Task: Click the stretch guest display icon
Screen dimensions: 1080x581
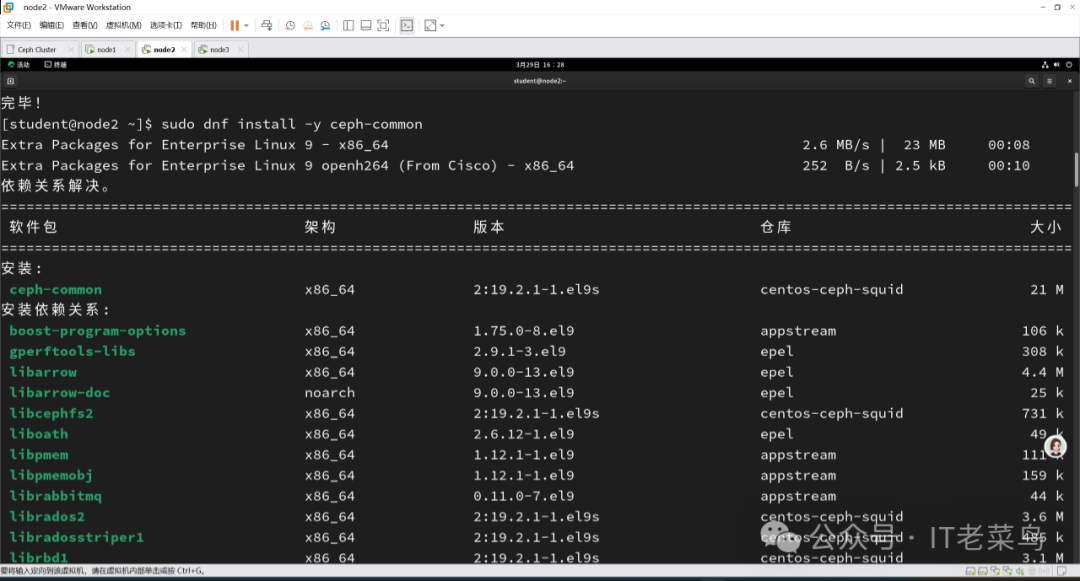Action: (430, 25)
